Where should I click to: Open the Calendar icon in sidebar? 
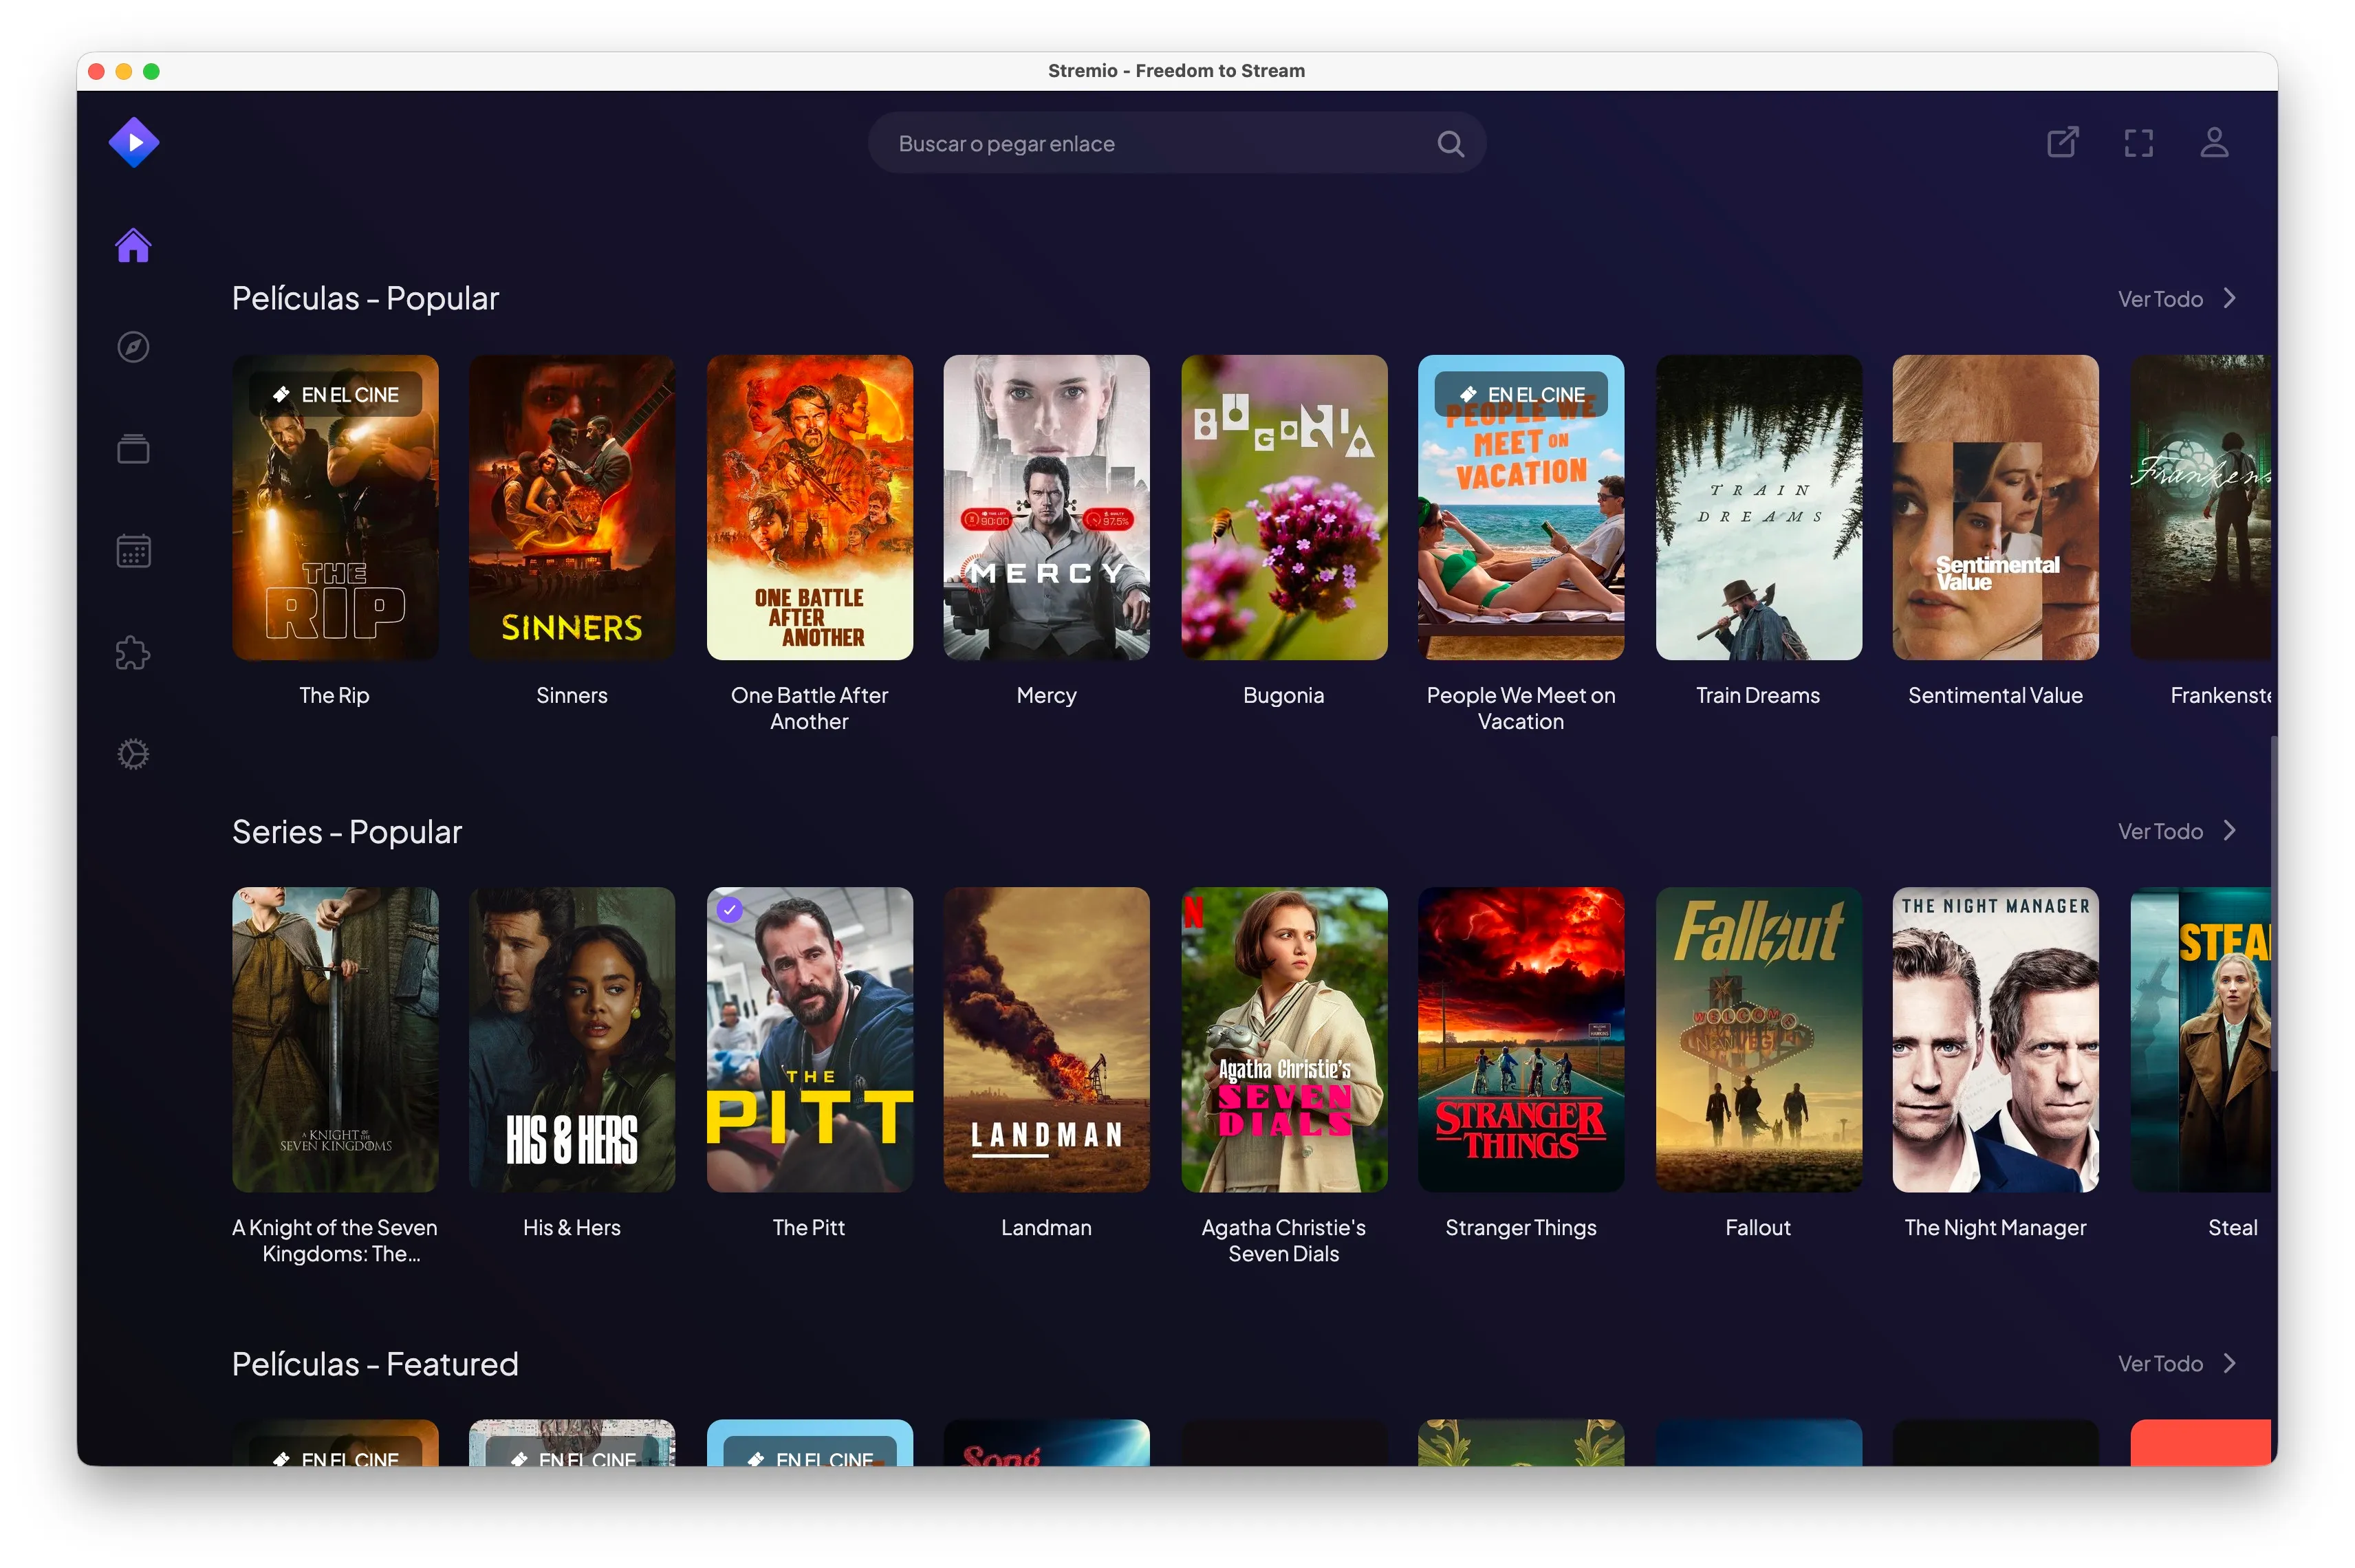133,551
